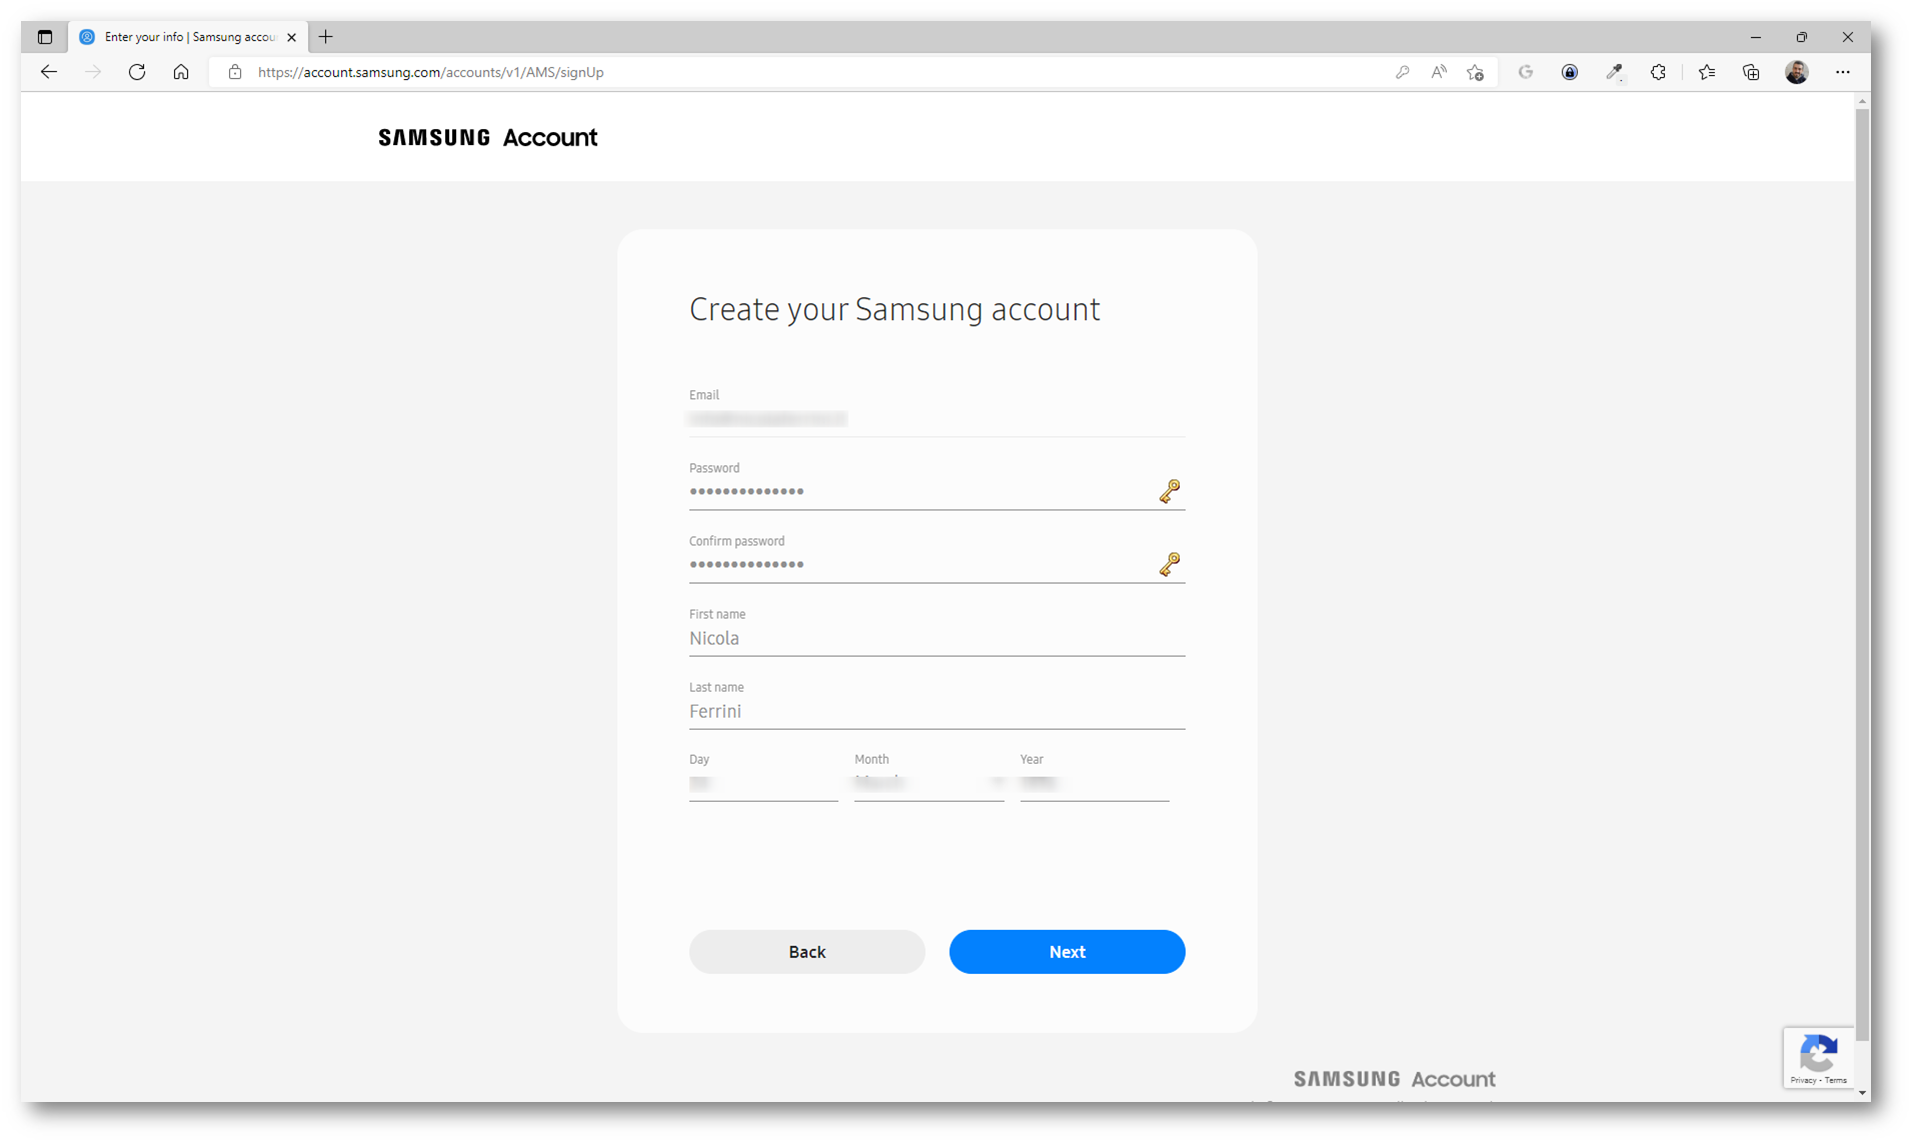
Task: Open the Favorites list icon
Action: pyautogui.click(x=1707, y=72)
